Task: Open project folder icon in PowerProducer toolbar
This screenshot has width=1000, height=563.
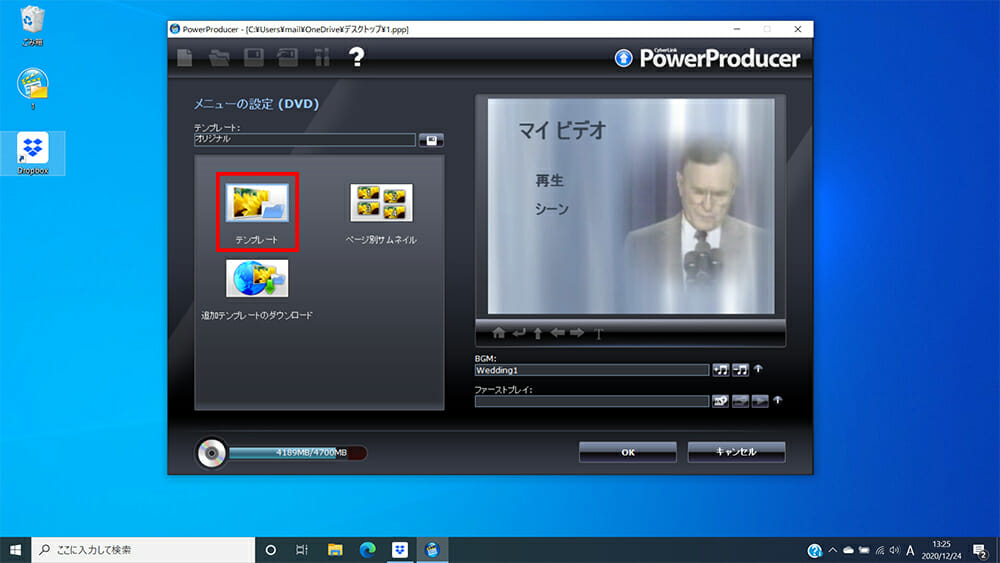Action: point(219,58)
